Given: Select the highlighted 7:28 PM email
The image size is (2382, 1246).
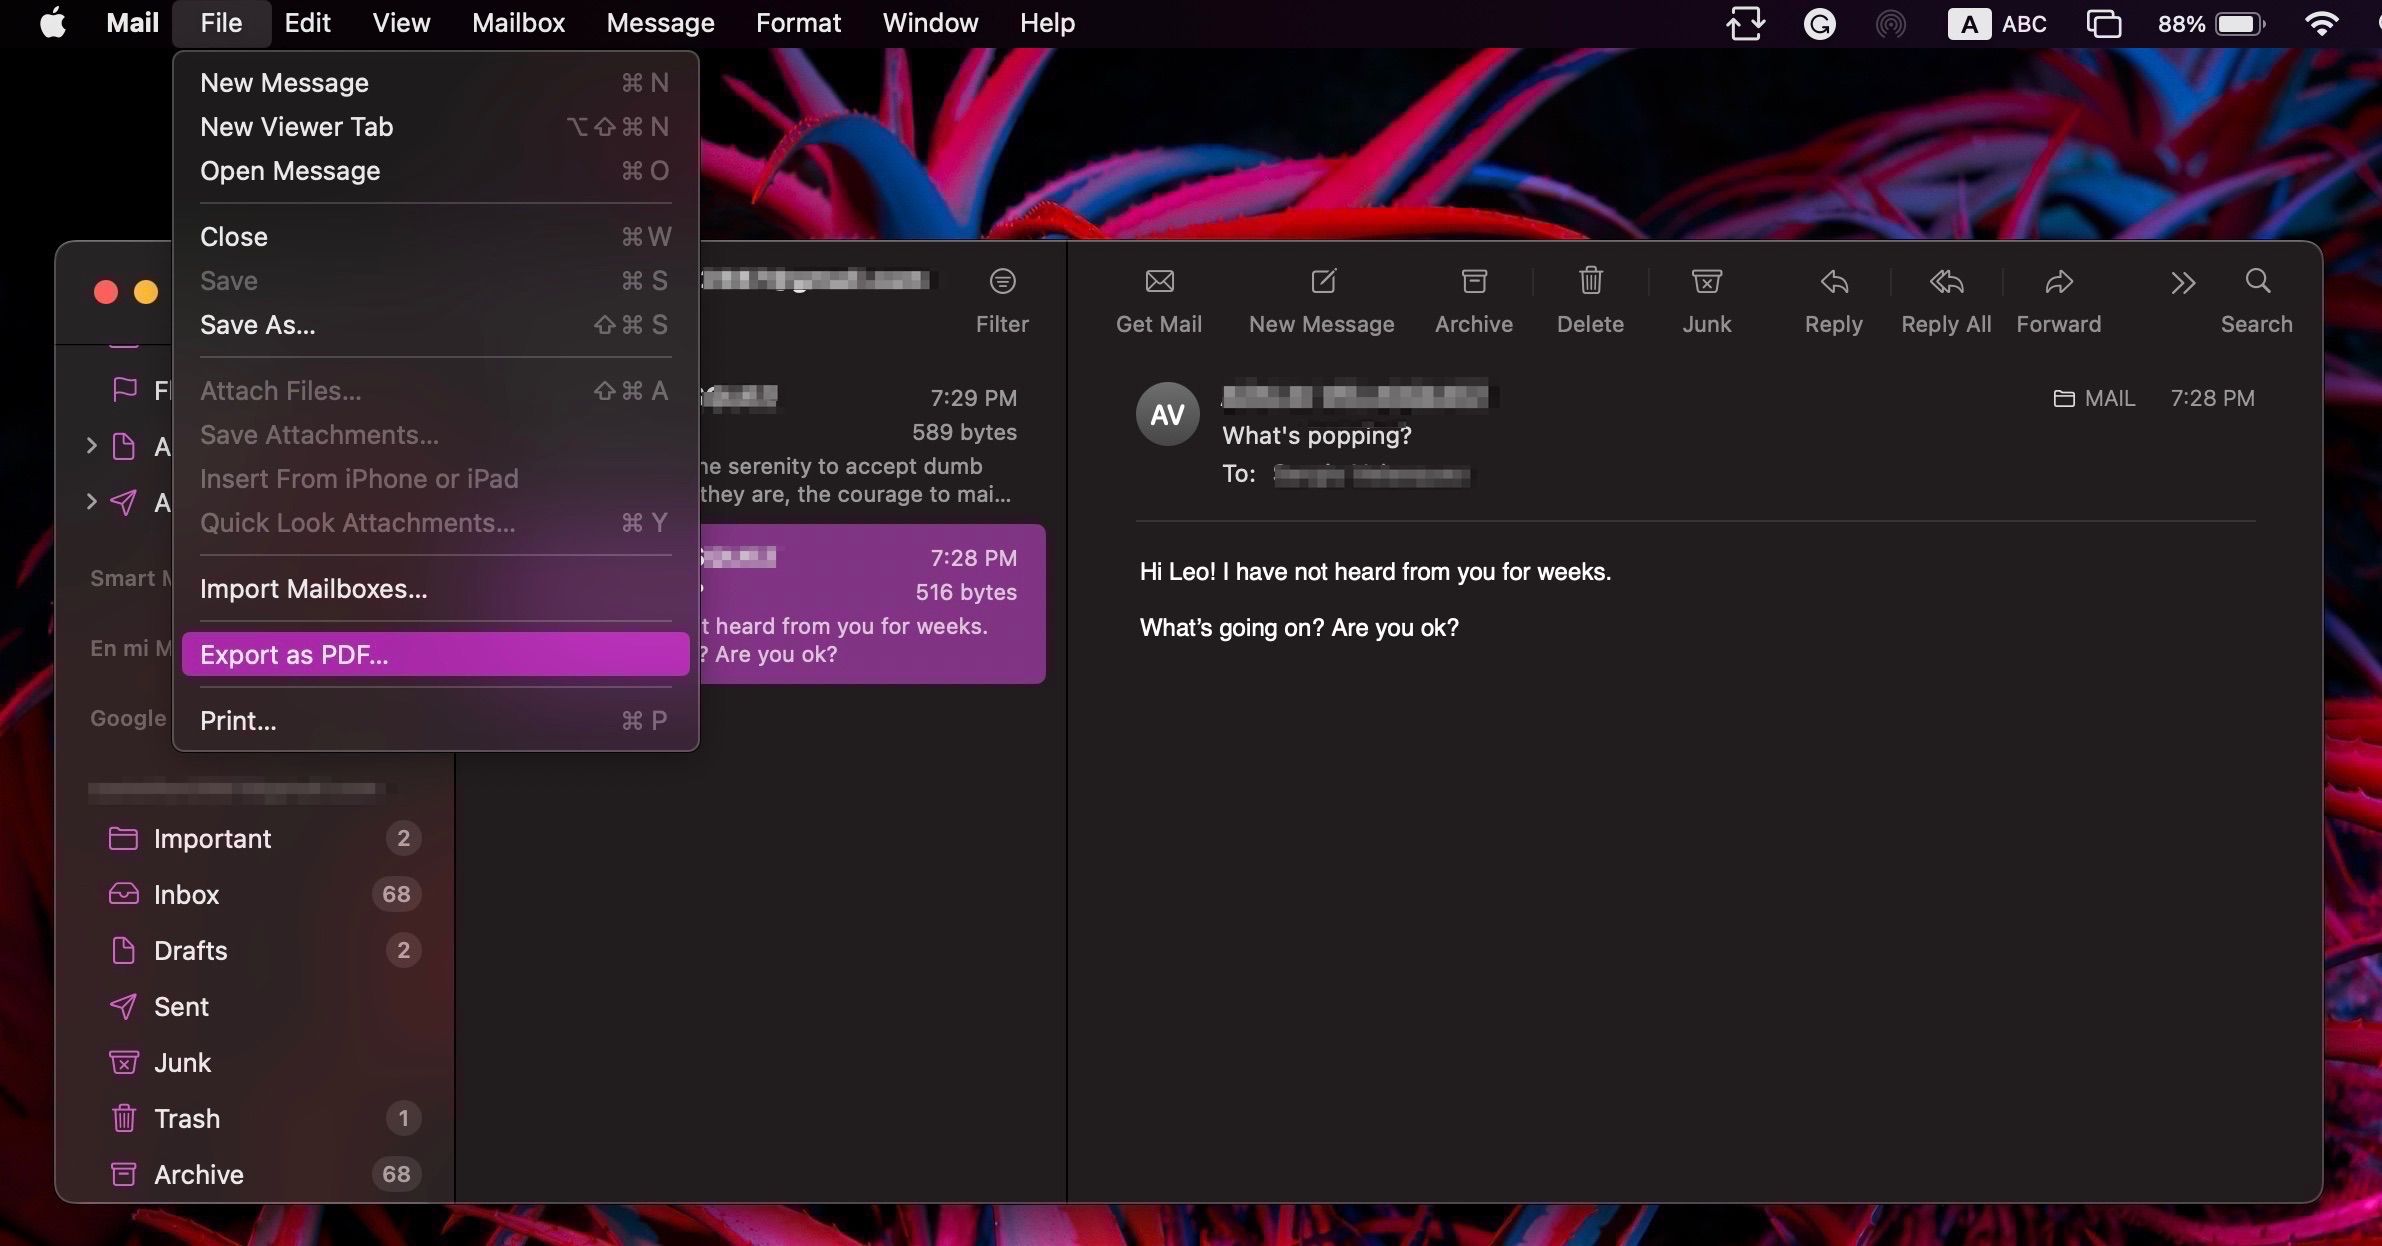Looking at the screenshot, I should (870, 604).
